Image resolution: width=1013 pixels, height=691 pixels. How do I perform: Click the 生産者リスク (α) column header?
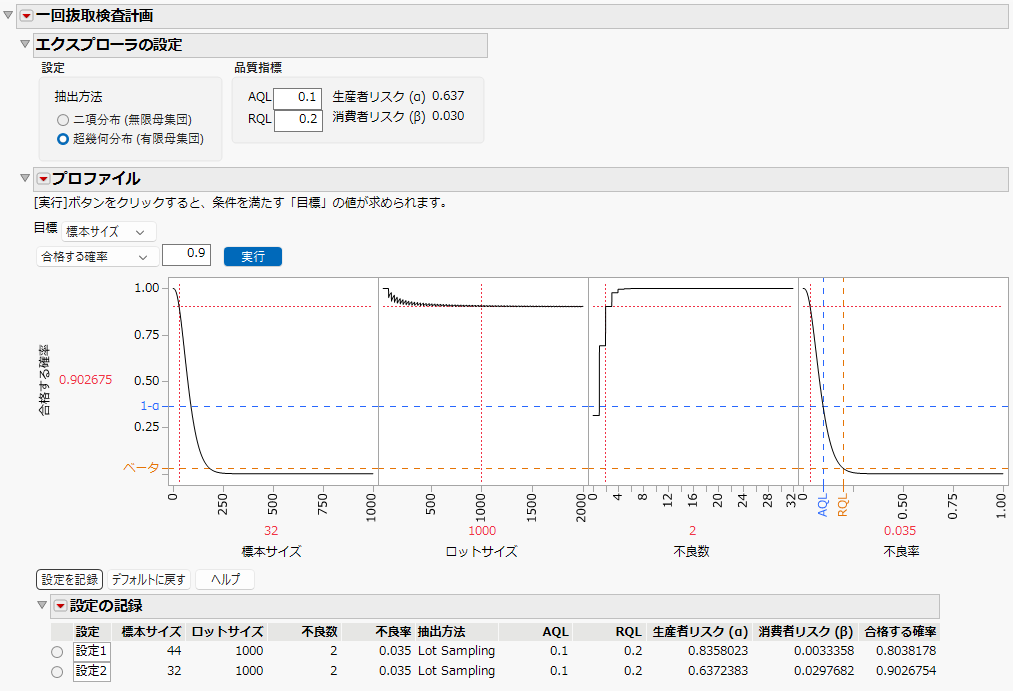[700, 632]
